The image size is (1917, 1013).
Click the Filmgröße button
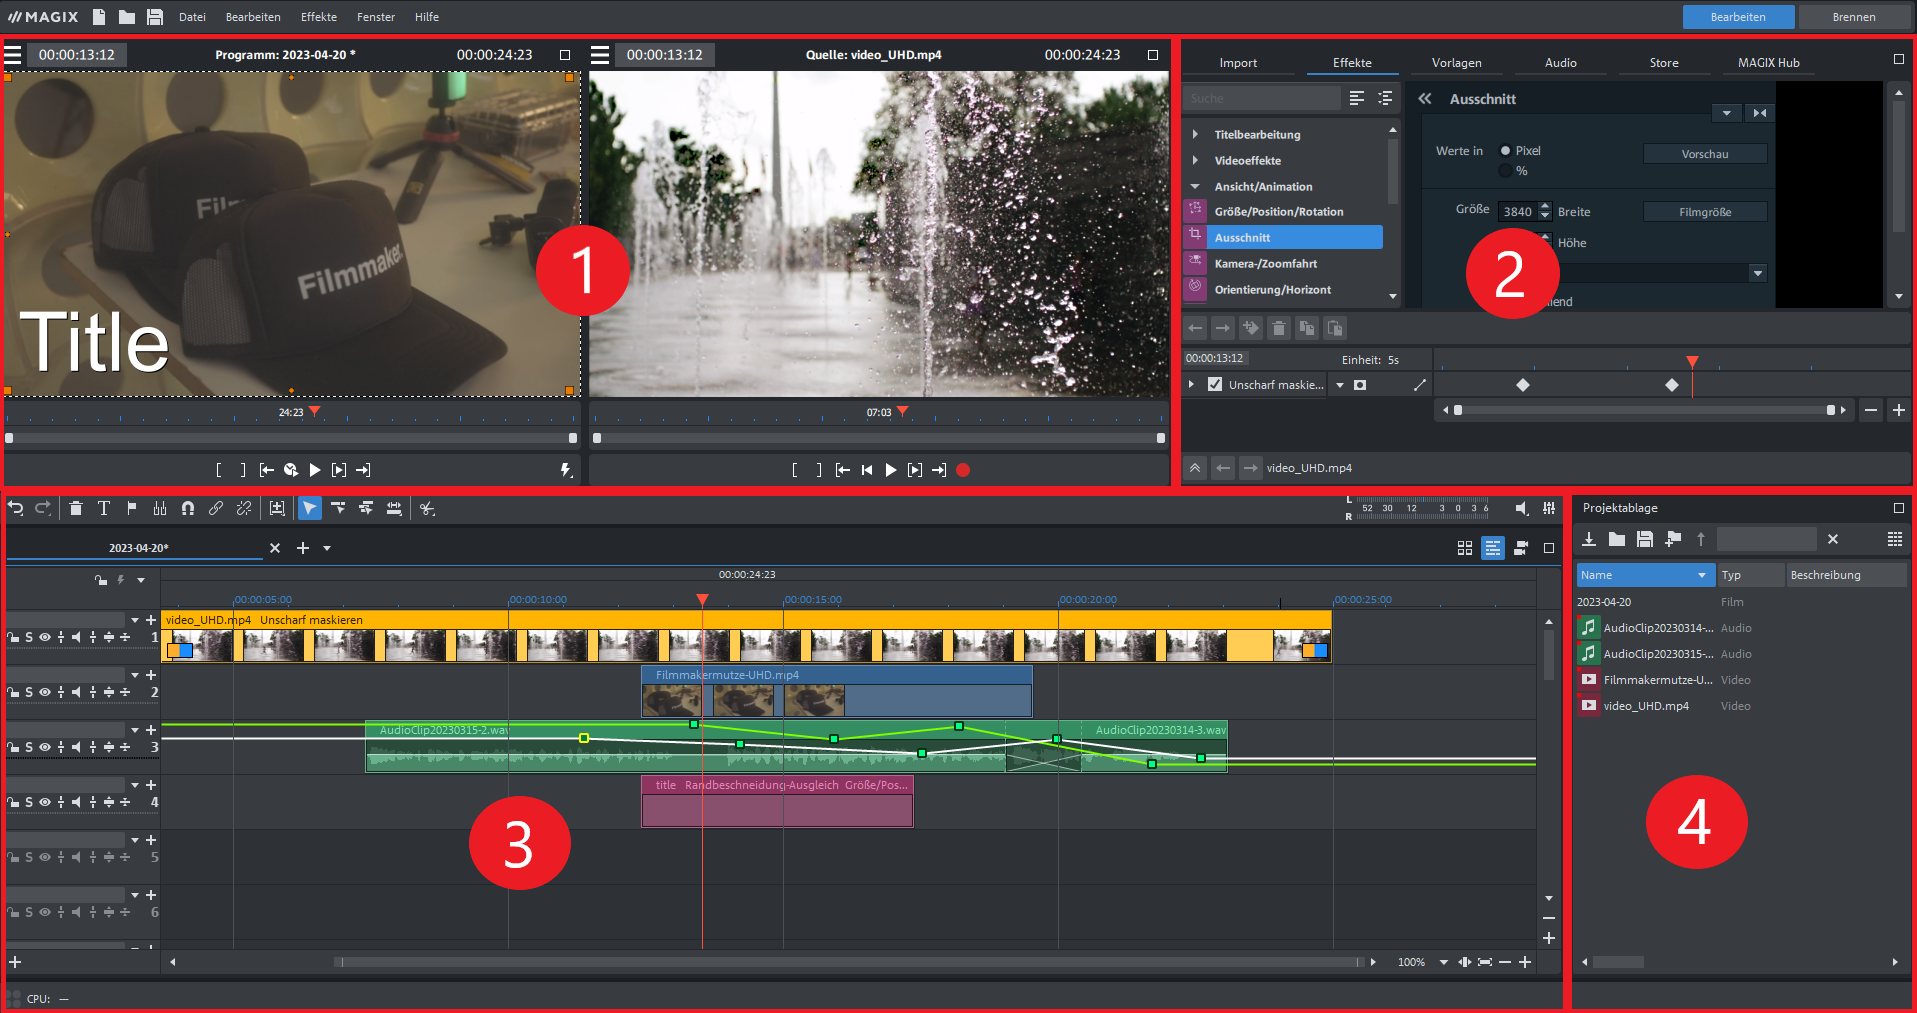coord(1705,212)
